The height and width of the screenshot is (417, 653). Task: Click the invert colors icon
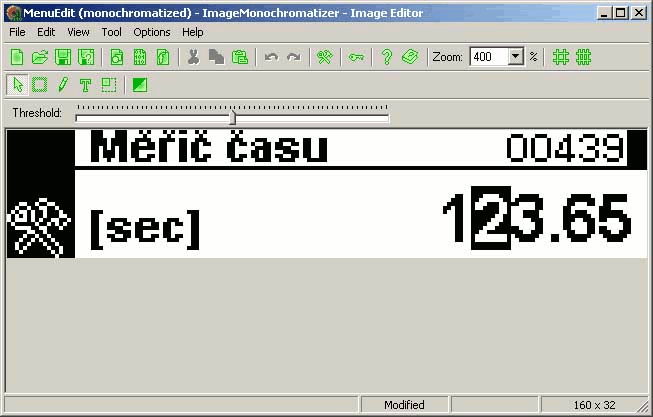point(140,85)
